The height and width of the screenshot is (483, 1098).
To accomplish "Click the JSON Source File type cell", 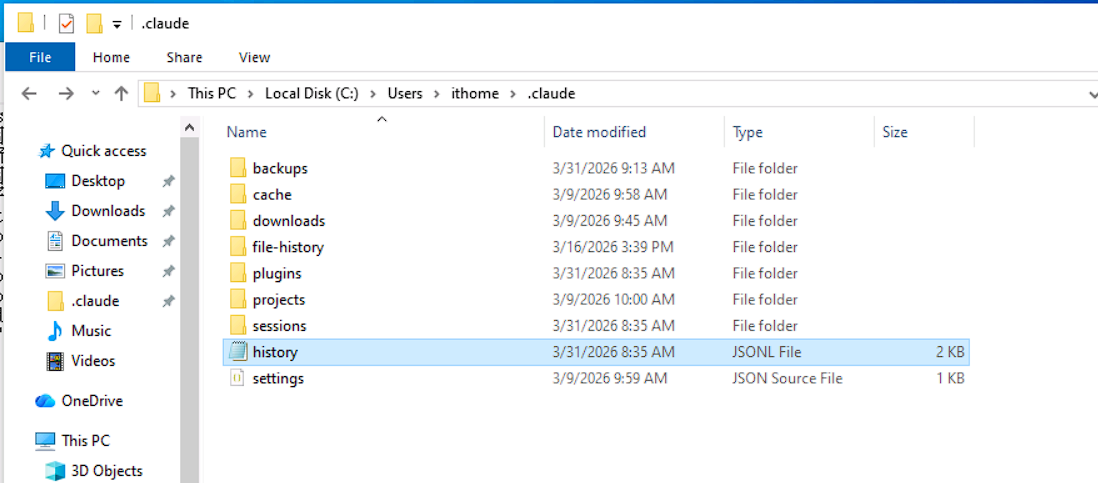I will pos(788,379).
